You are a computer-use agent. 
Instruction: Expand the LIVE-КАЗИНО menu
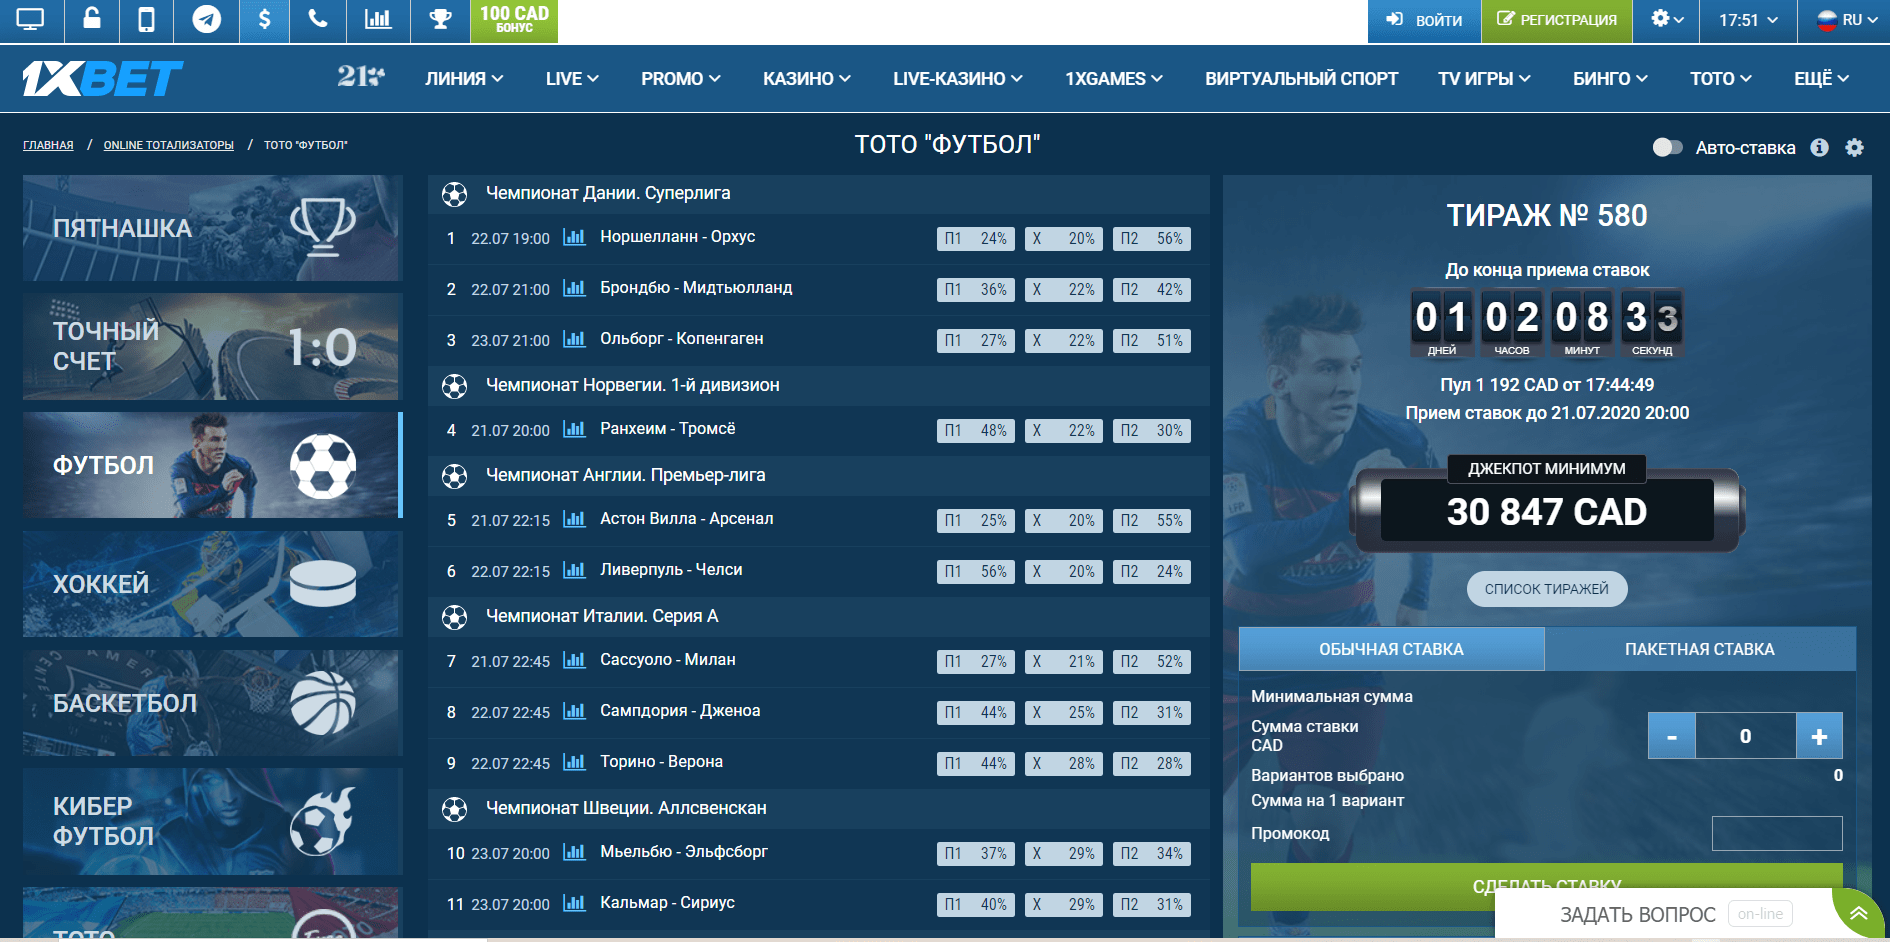tap(958, 78)
